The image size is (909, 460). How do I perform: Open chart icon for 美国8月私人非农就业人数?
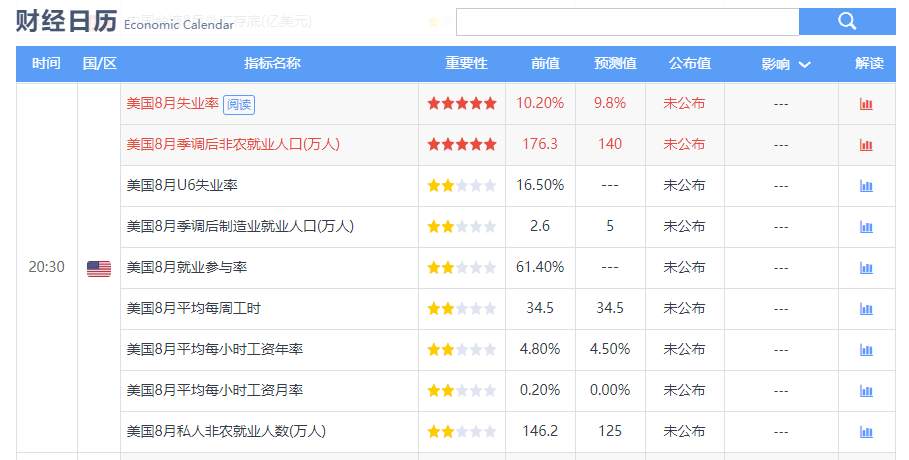pos(866,432)
